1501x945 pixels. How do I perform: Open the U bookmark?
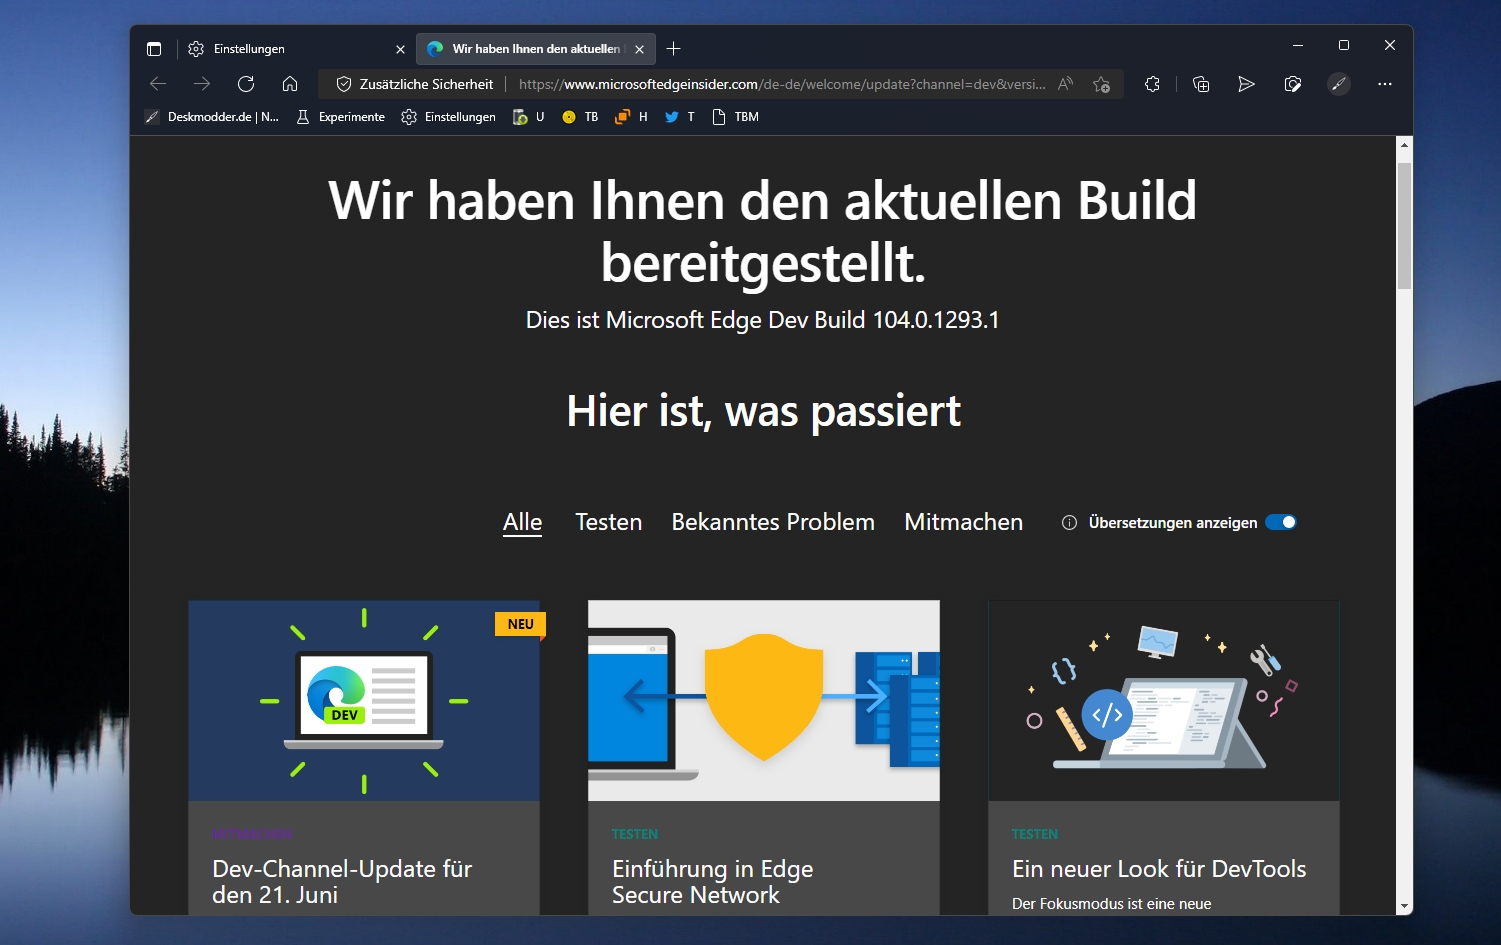click(x=528, y=117)
